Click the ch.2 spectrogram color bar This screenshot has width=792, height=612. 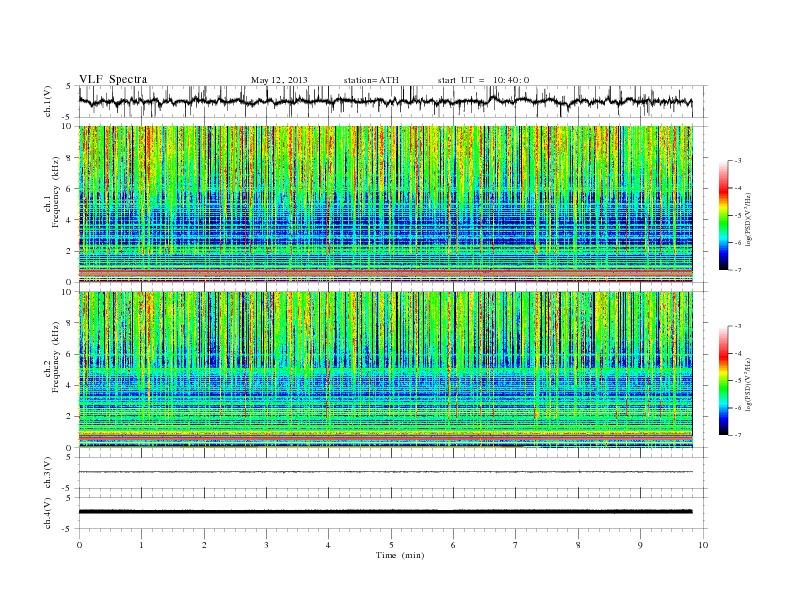pos(723,380)
